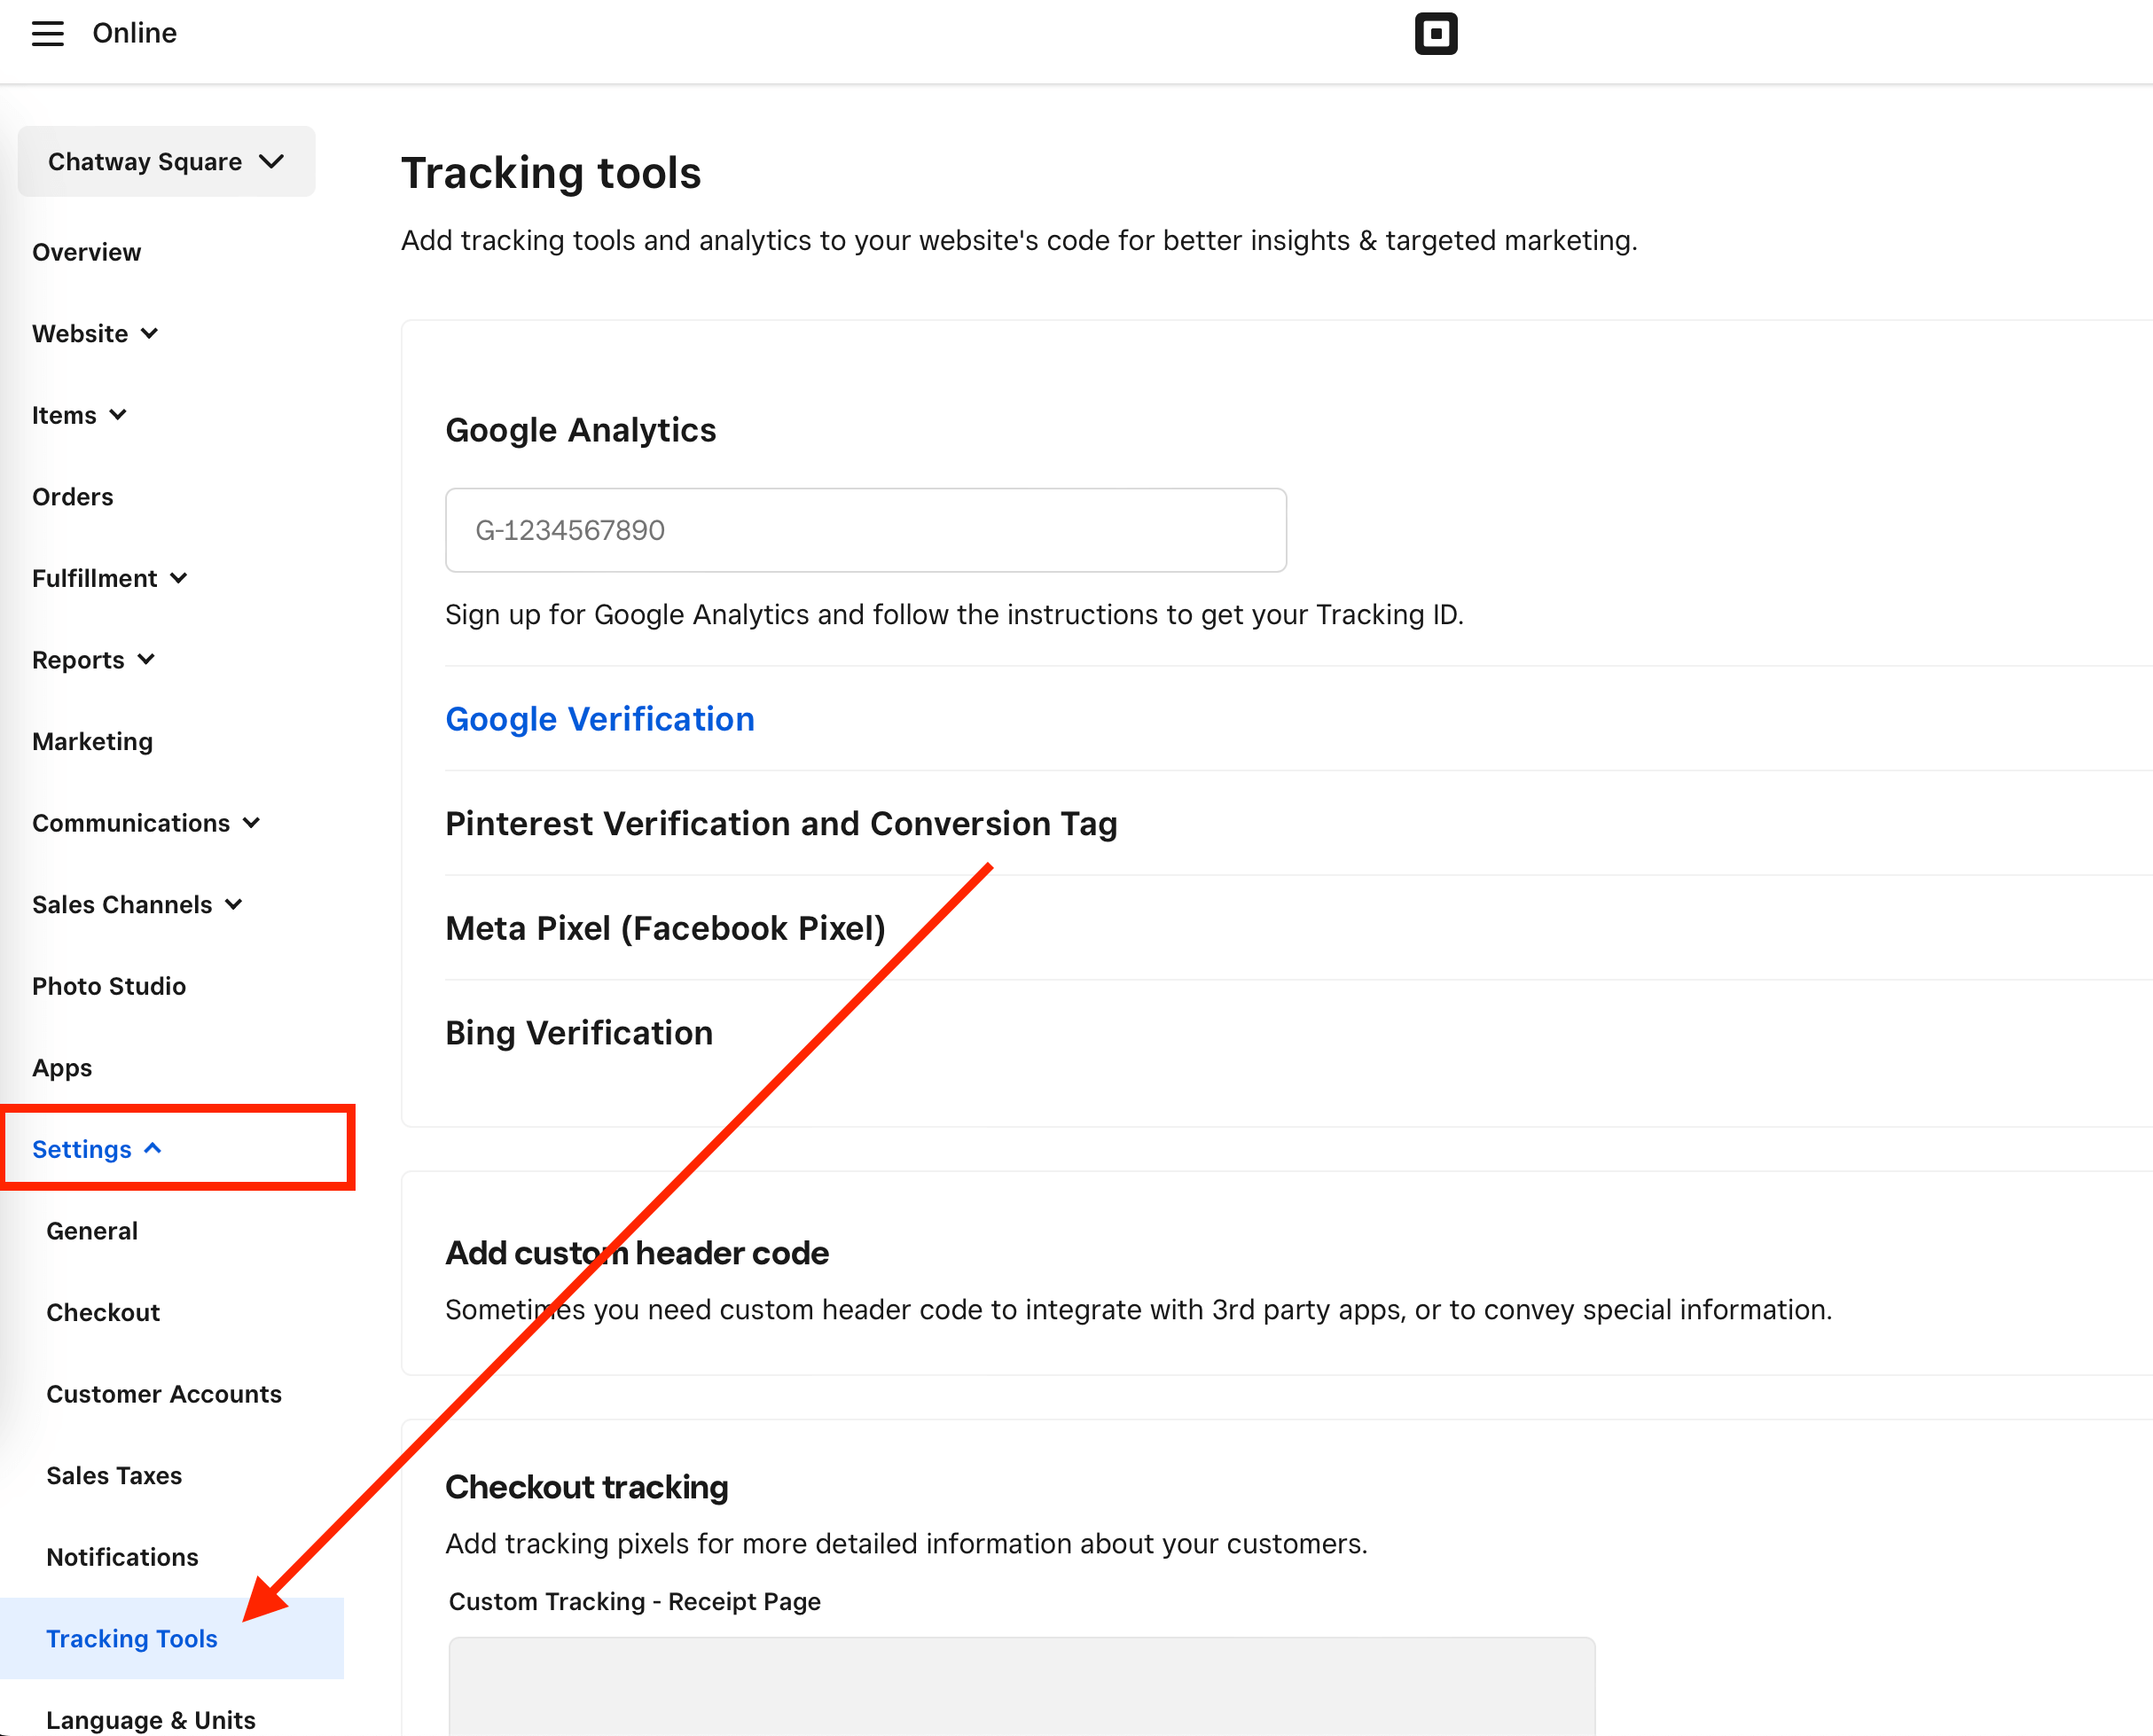Expand Pinterest Verification and Conversion Tag section

pyautogui.click(x=781, y=824)
